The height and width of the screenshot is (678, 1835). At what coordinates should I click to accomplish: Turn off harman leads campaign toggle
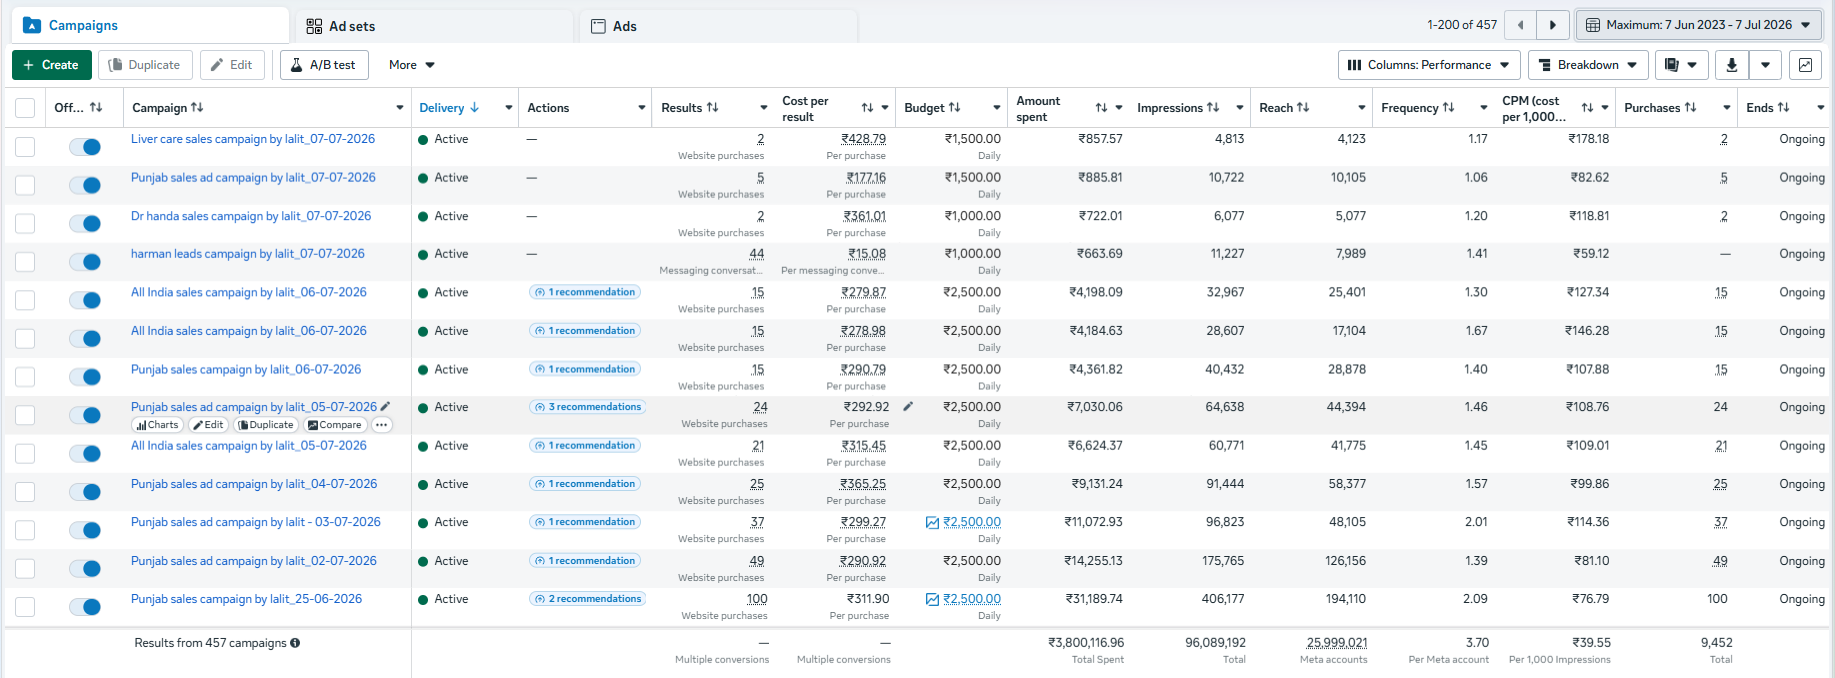(x=85, y=262)
